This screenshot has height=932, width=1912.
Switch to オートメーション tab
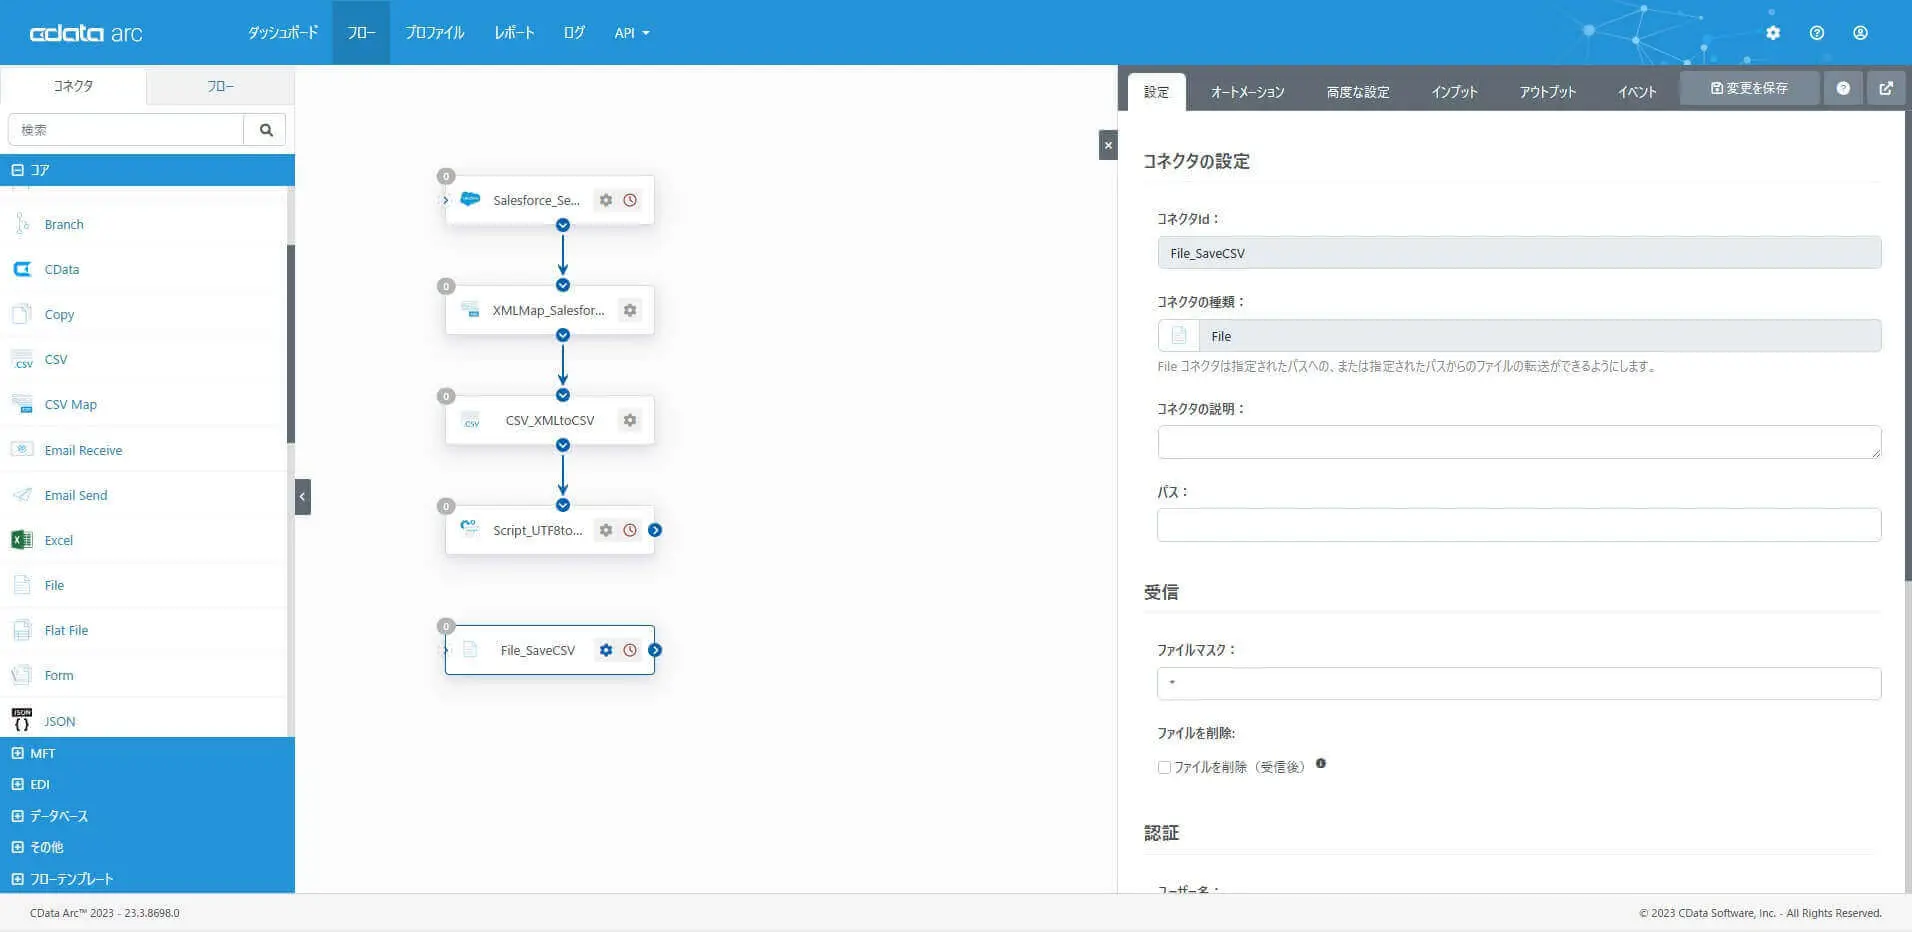pyautogui.click(x=1247, y=92)
